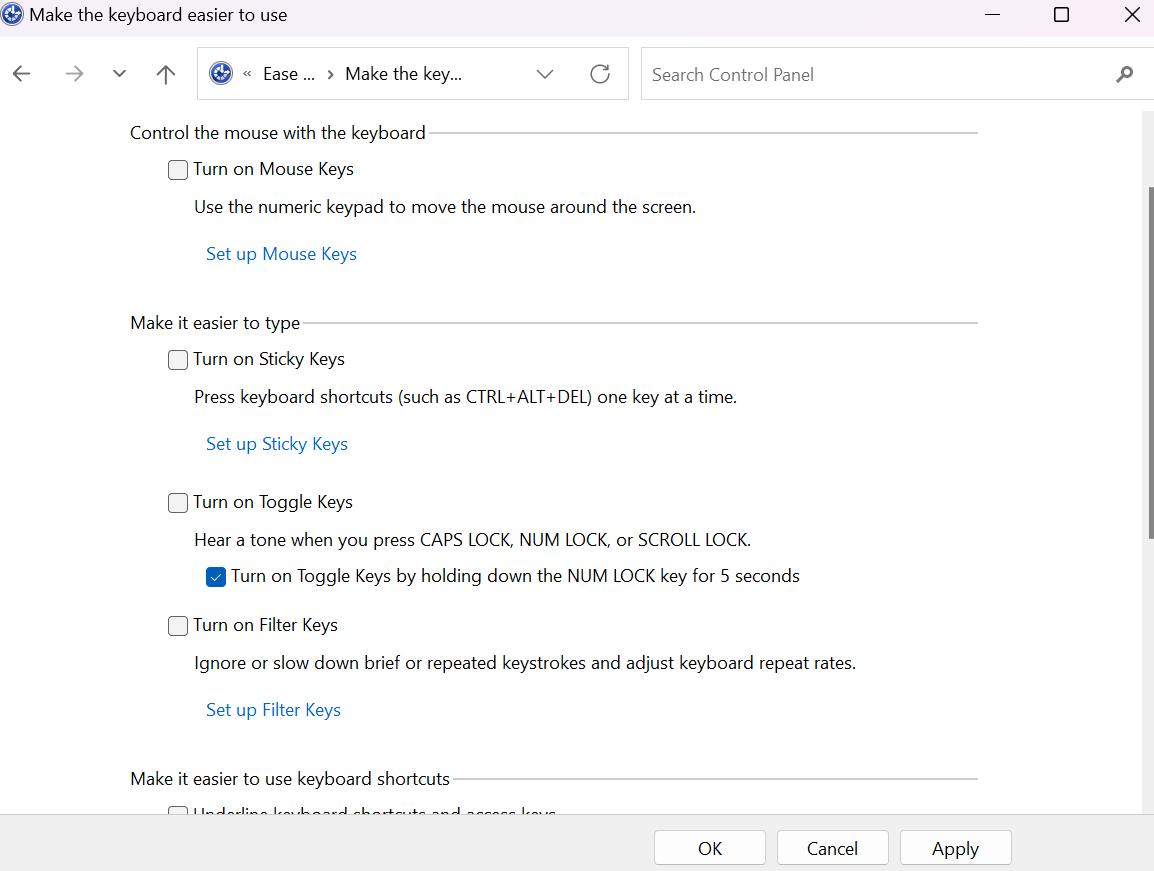
Task: Uncheck holding NUM LOCK for 5 seconds option
Action: coord(215,576)
